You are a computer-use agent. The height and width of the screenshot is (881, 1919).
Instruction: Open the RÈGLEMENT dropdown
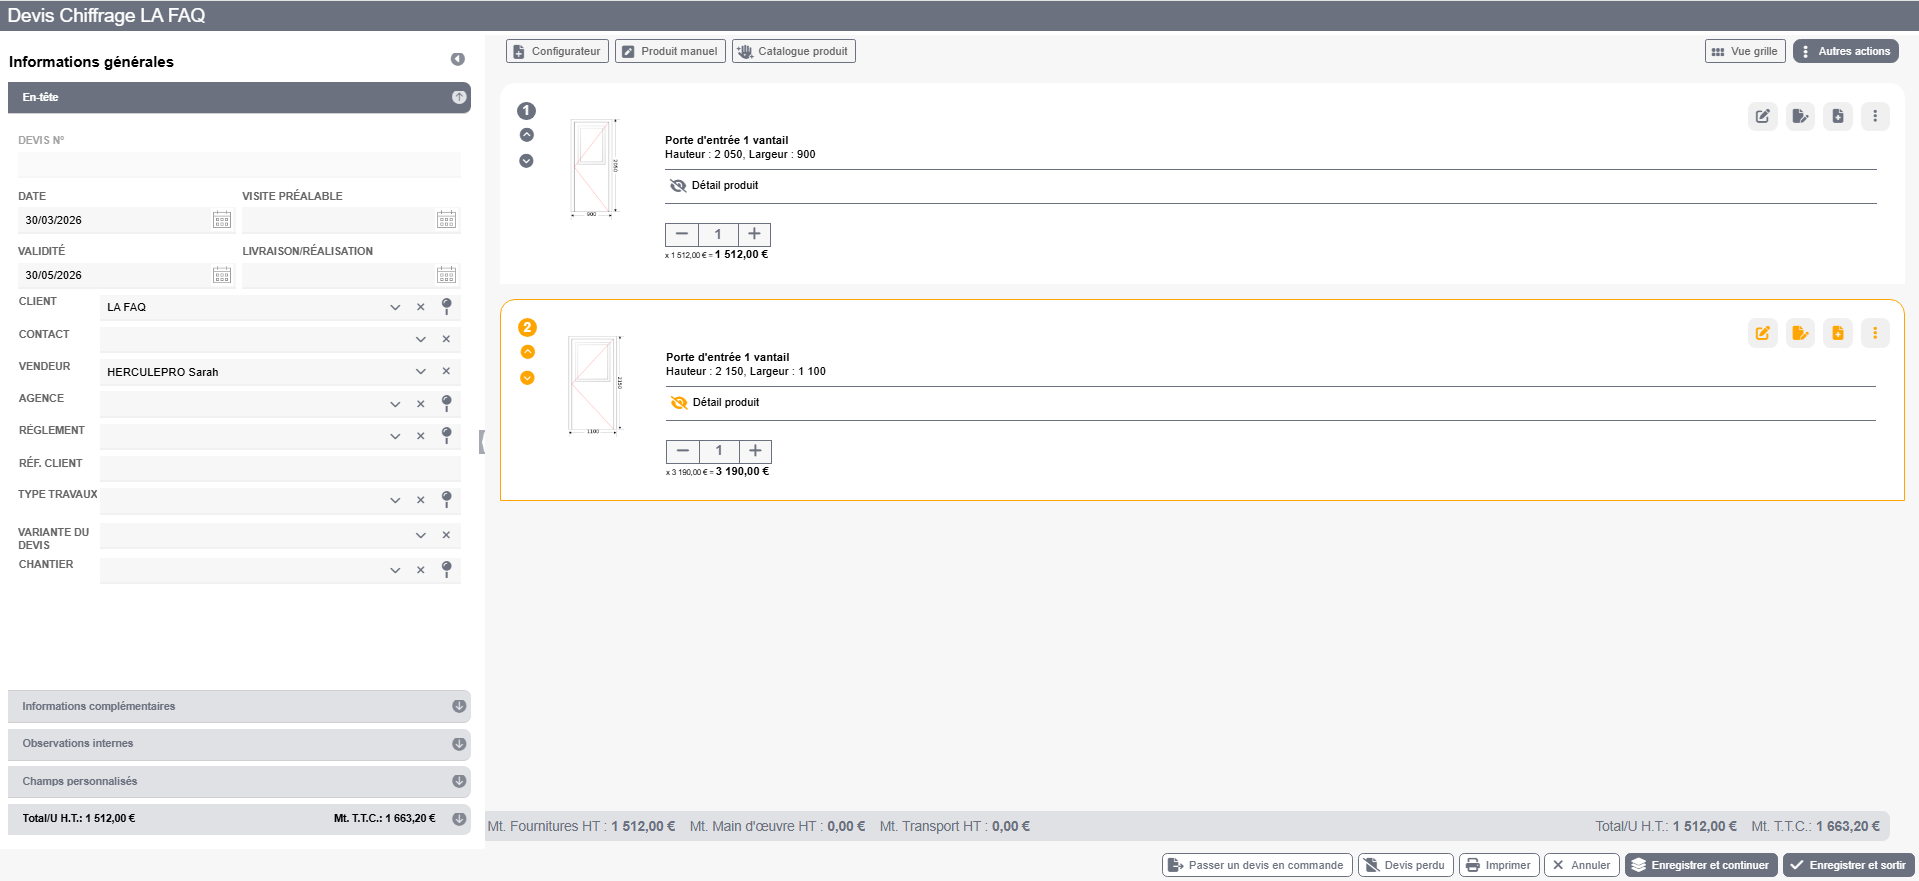pyautogui.click(x=395, y=436)
